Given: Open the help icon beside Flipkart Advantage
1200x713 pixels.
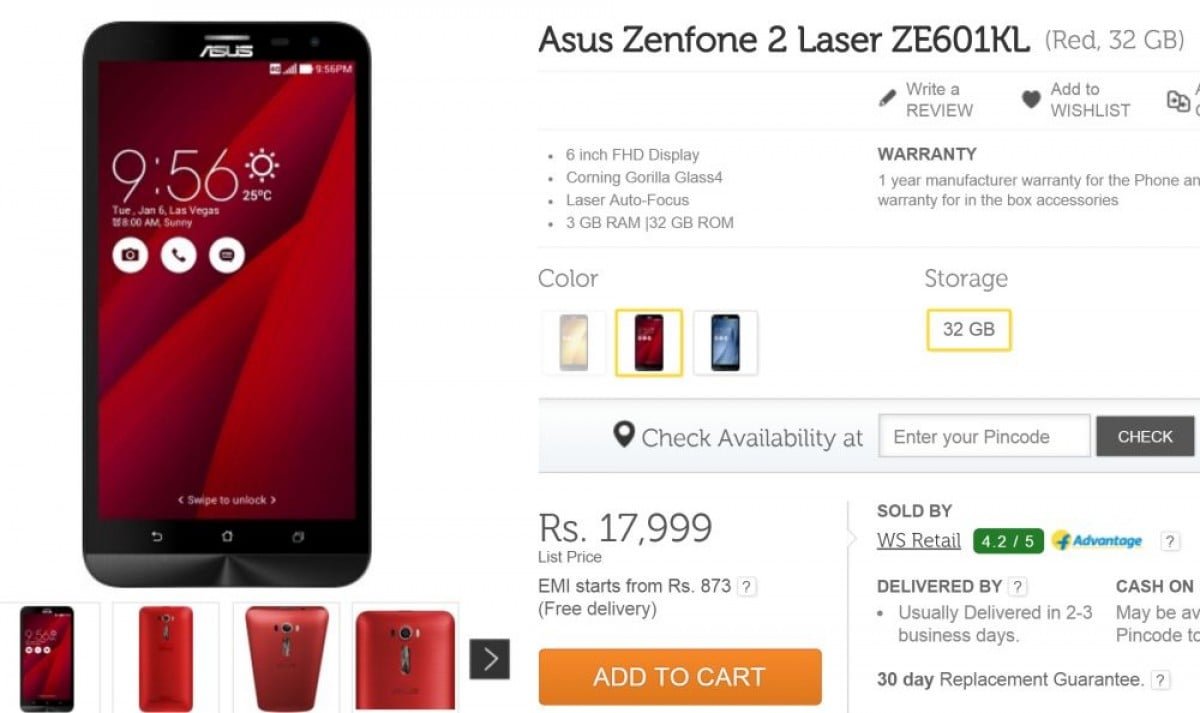Looking at the screenshot, I should (1170, 542).
